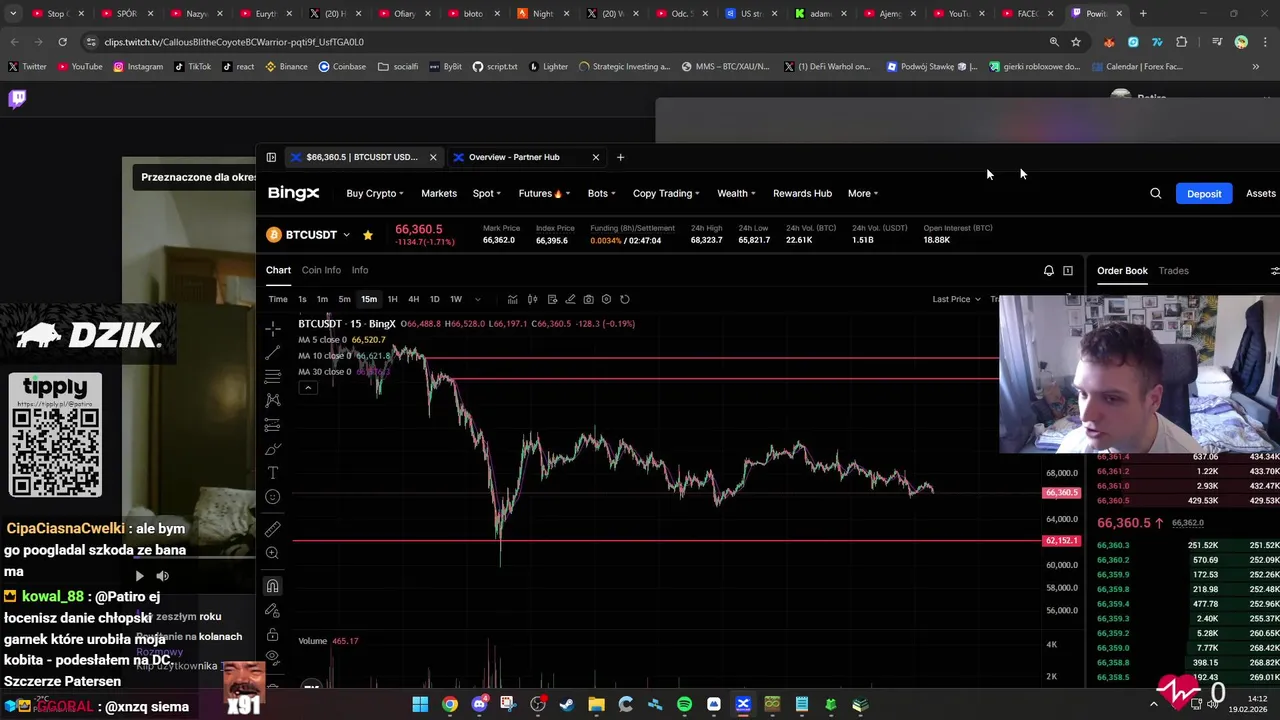Expand the Copy Trading menu
Image resolution: width=1280 pixels, height=720 pixels.
click(x=666, y=193)
